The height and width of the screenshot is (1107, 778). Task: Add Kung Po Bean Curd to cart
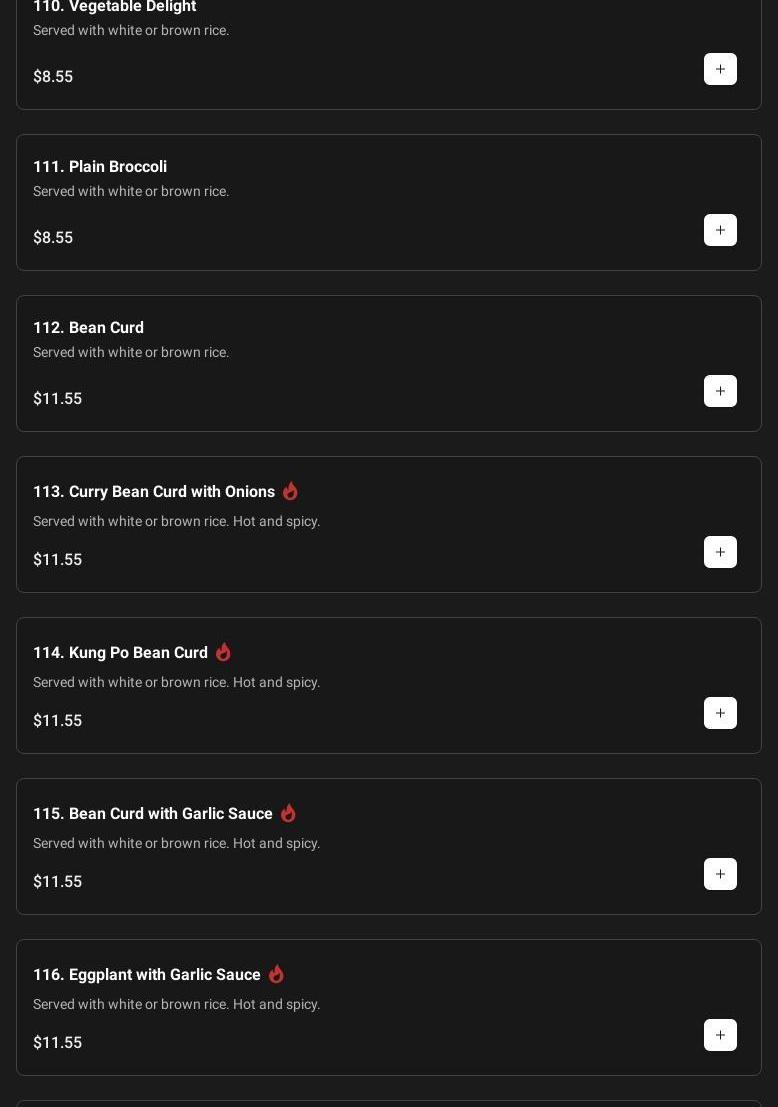pos(720,713)
